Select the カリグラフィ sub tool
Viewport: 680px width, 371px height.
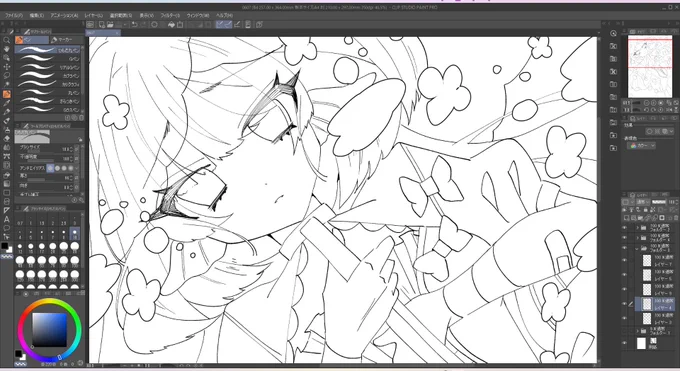[48, 84]
